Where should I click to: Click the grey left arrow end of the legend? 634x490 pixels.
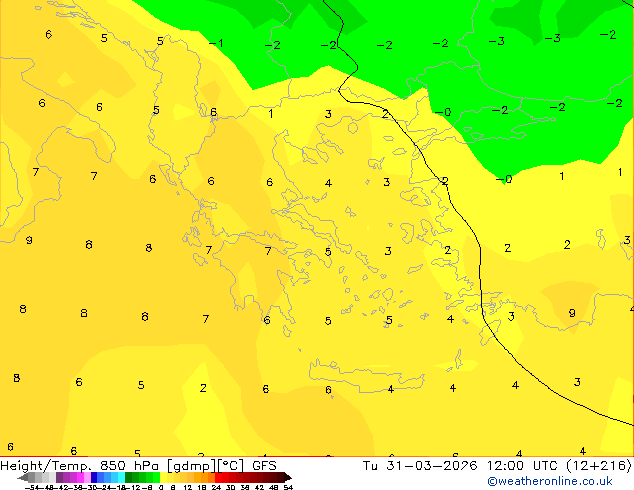click(23, 478)
